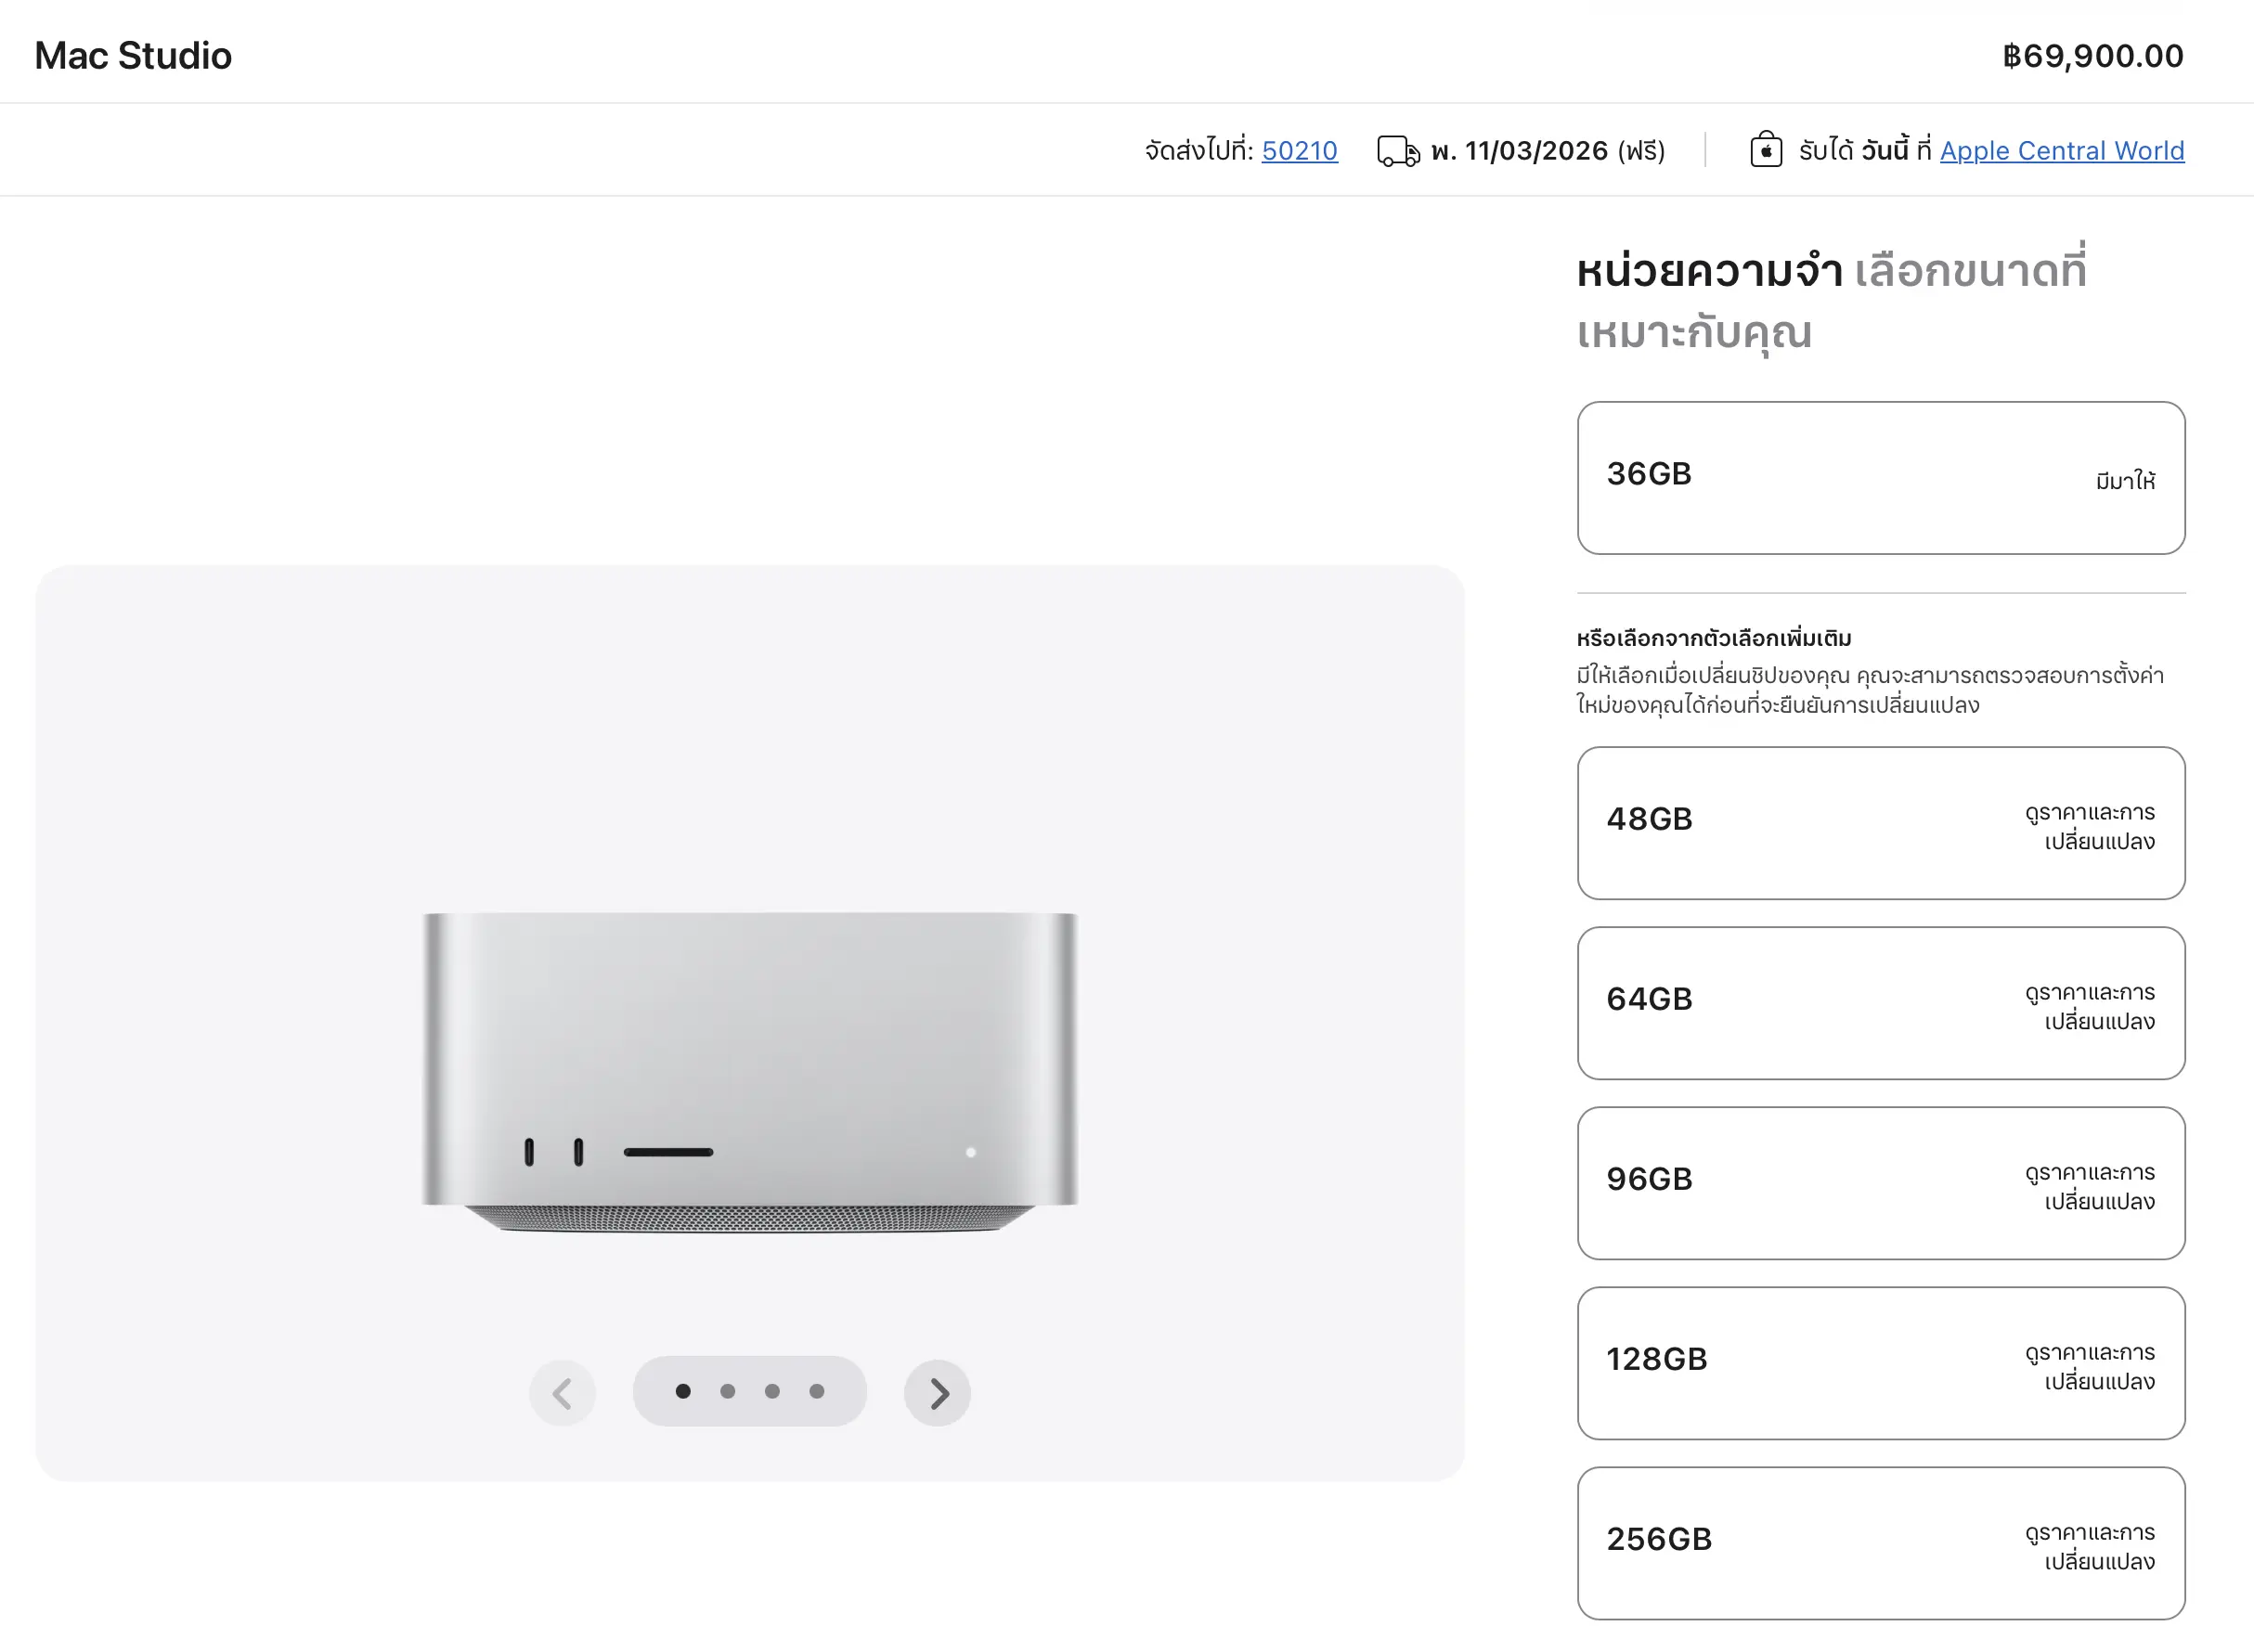Viewport: 2254px width, 1652px height.
Task: Click the Apple shopping bag pickup icon
Action: tap(1766, 150)
